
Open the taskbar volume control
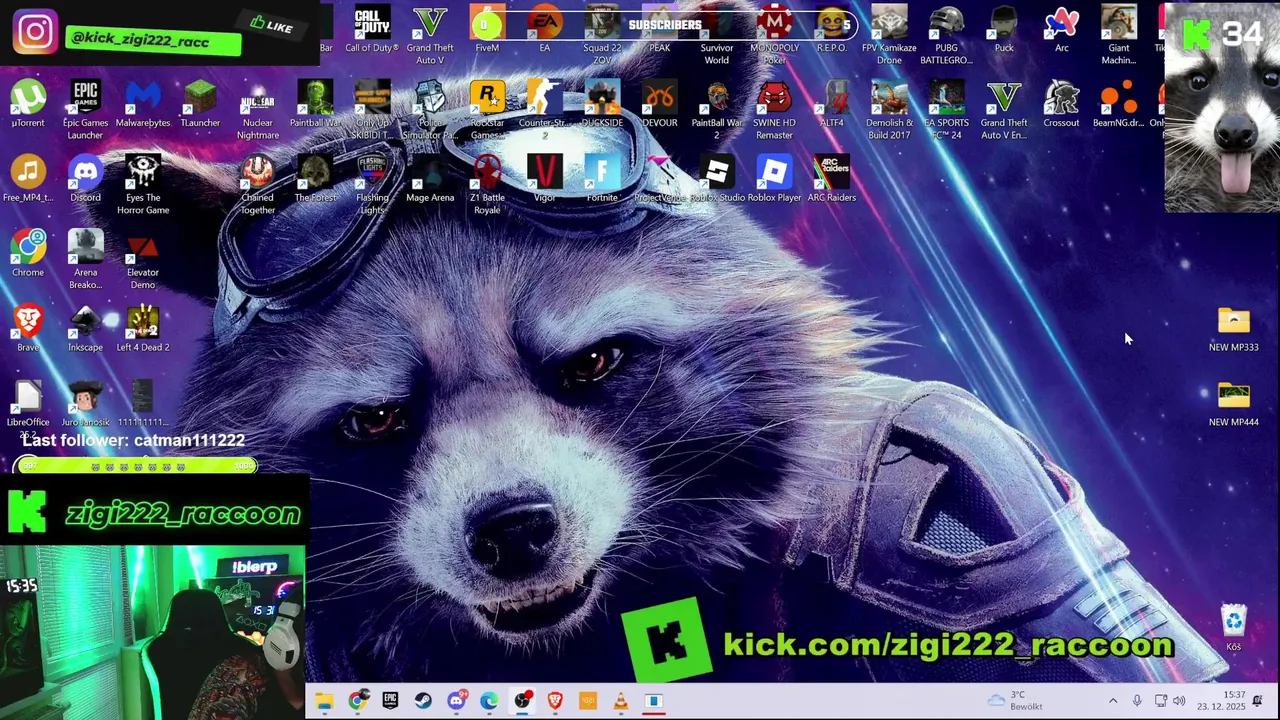(x=1179, y=701)
